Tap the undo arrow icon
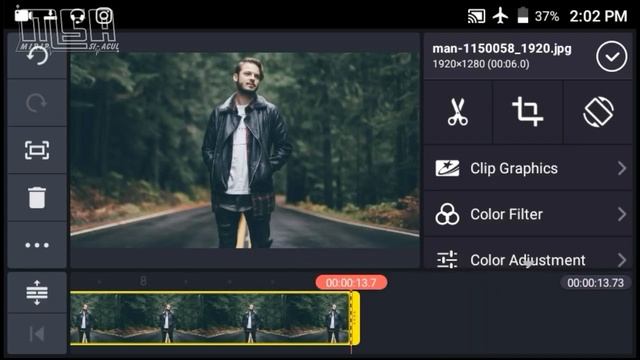 [37, 56]
